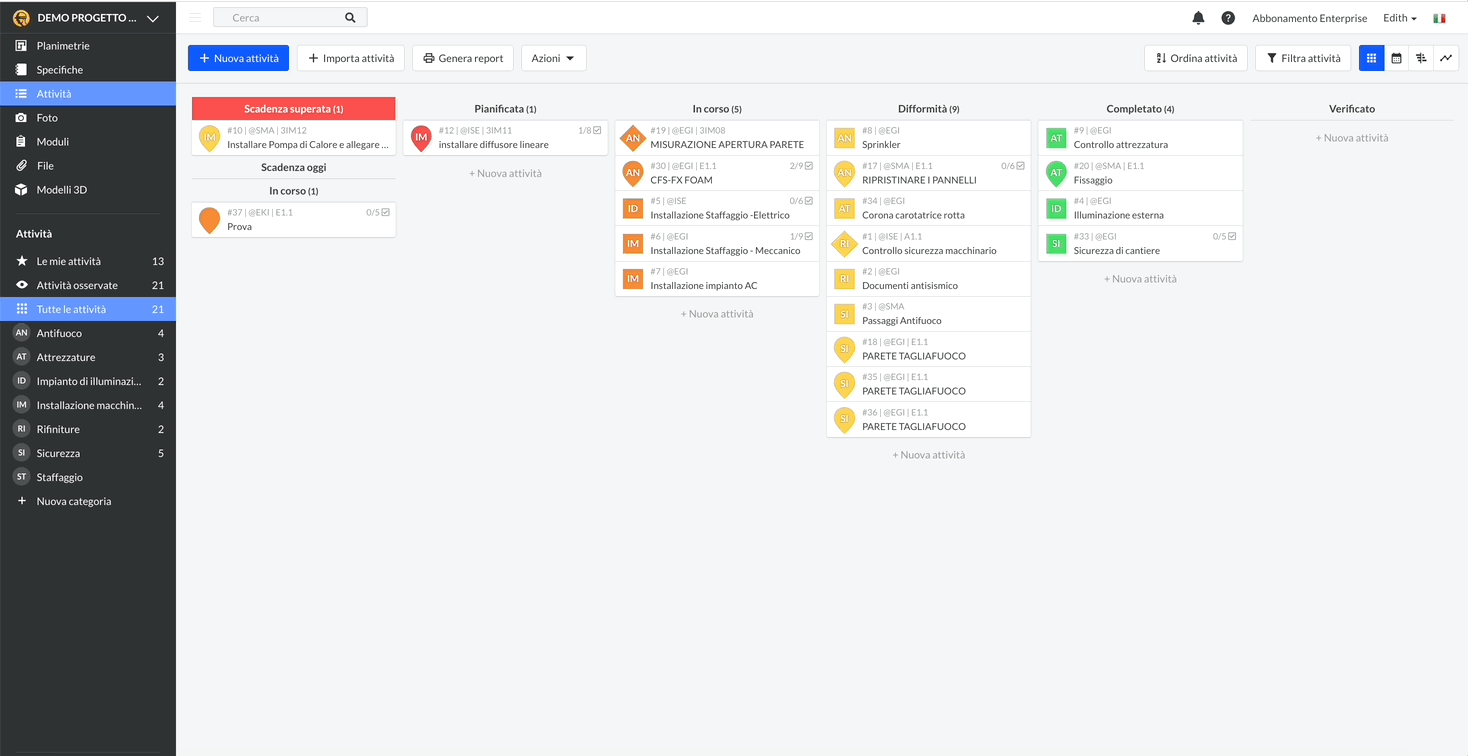Viewport: 1468px width, 756px height.
Task: Click the Italian flag language icon
Action: [1439, 18]
